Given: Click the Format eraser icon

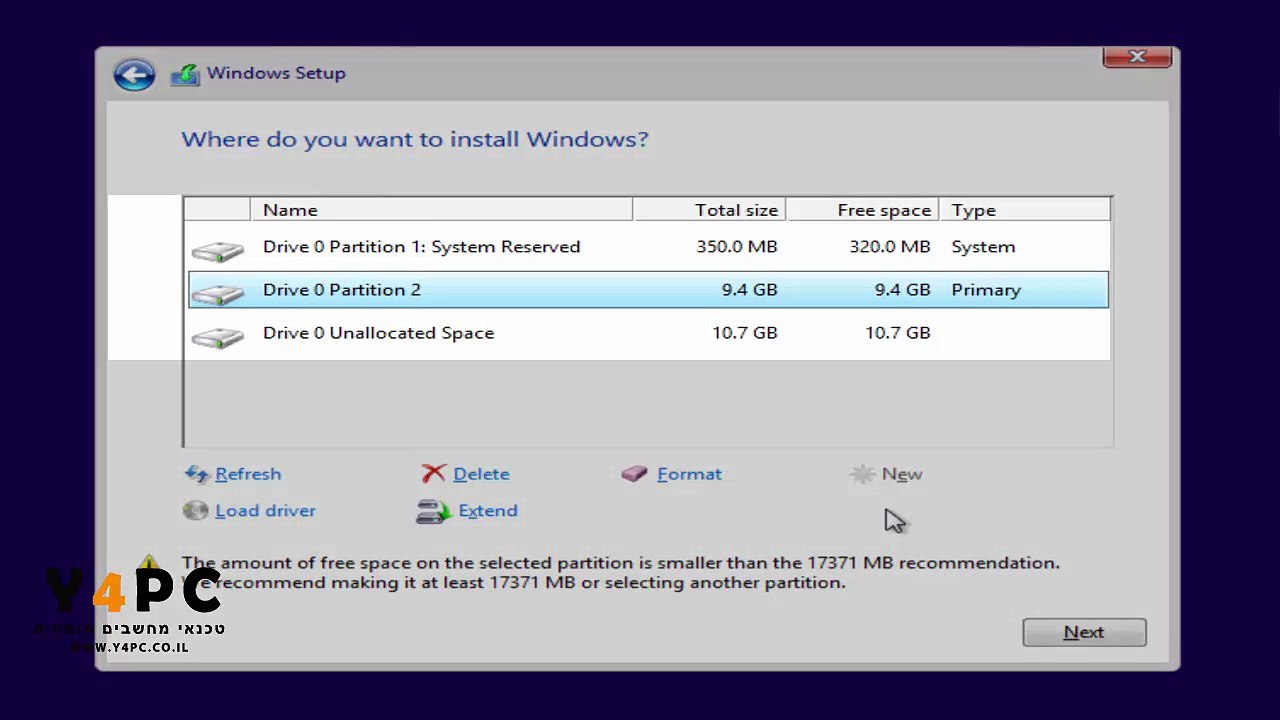Looking at the screenshot, I should click(x=634, y=474).
